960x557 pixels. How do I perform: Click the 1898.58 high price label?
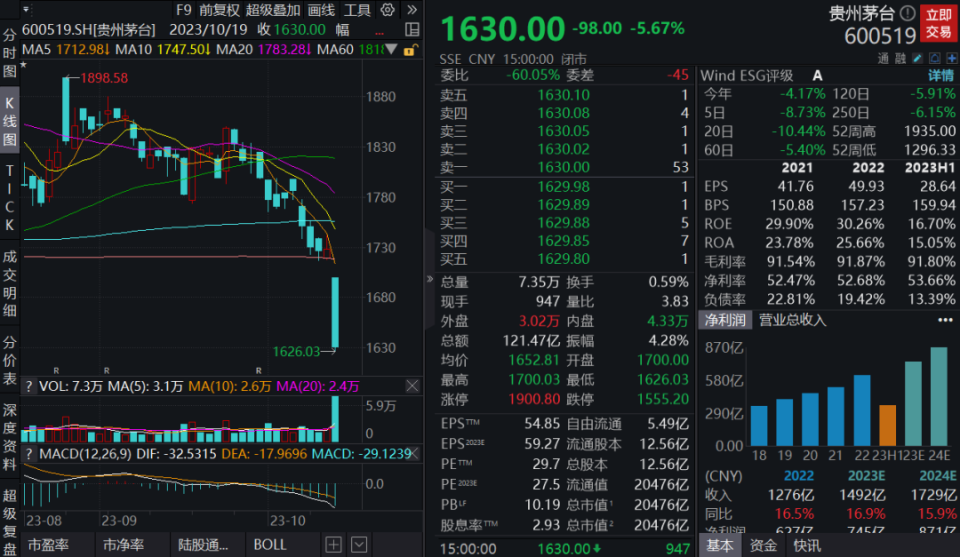coord(104,78)
